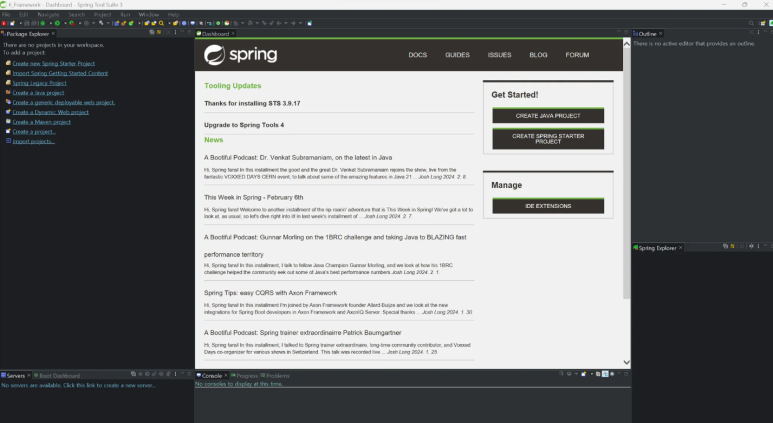
Task: Click the Create a Maven project link
Action: [41, 122]
